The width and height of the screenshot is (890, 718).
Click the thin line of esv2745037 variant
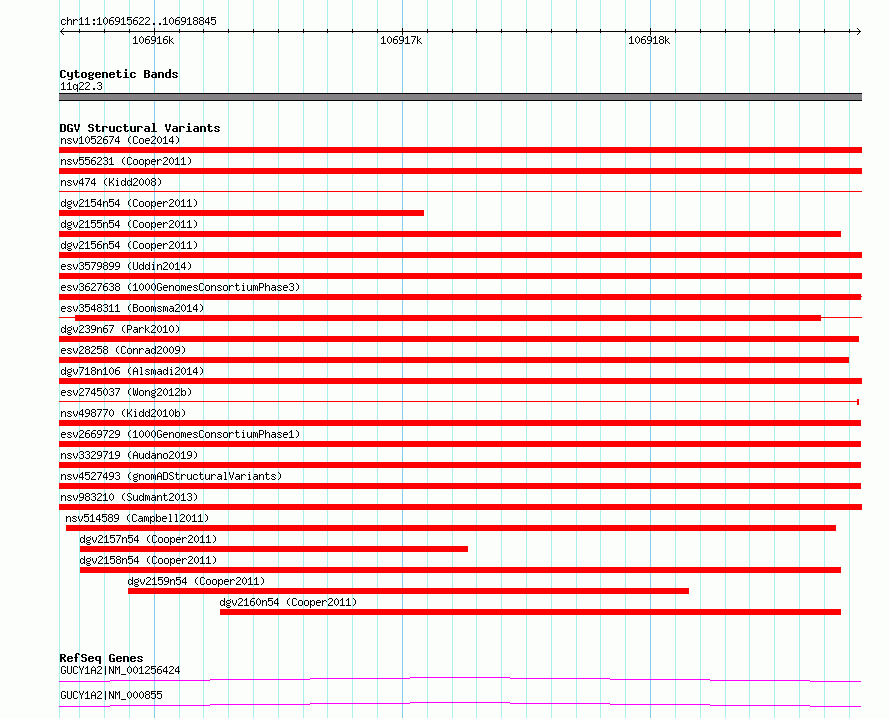[459, 402]
